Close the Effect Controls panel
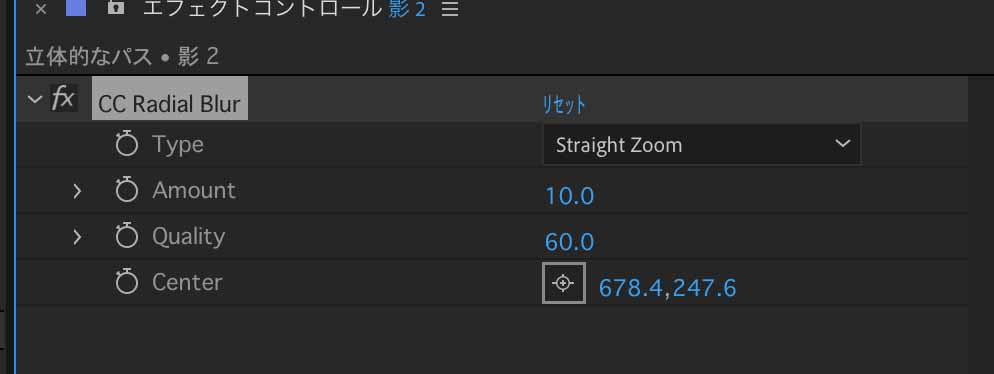994x374 pixels. 41,10
